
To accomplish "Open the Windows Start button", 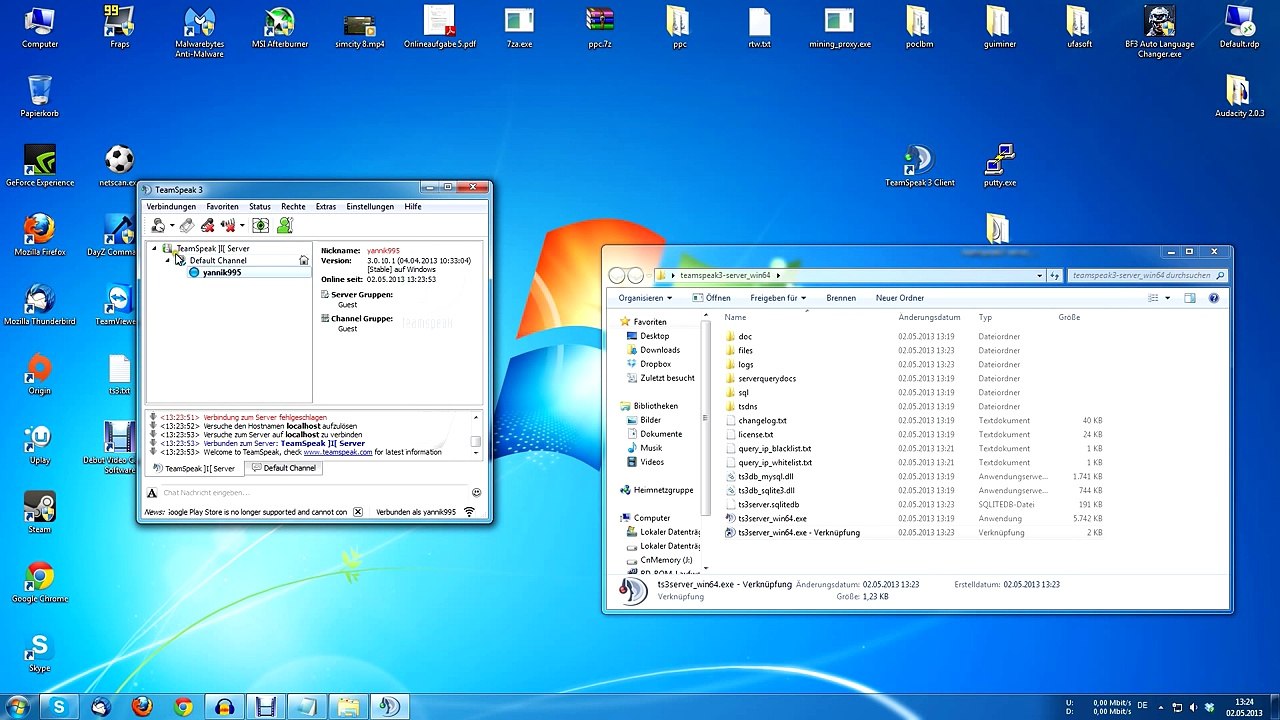I will [x=17, y=707].
